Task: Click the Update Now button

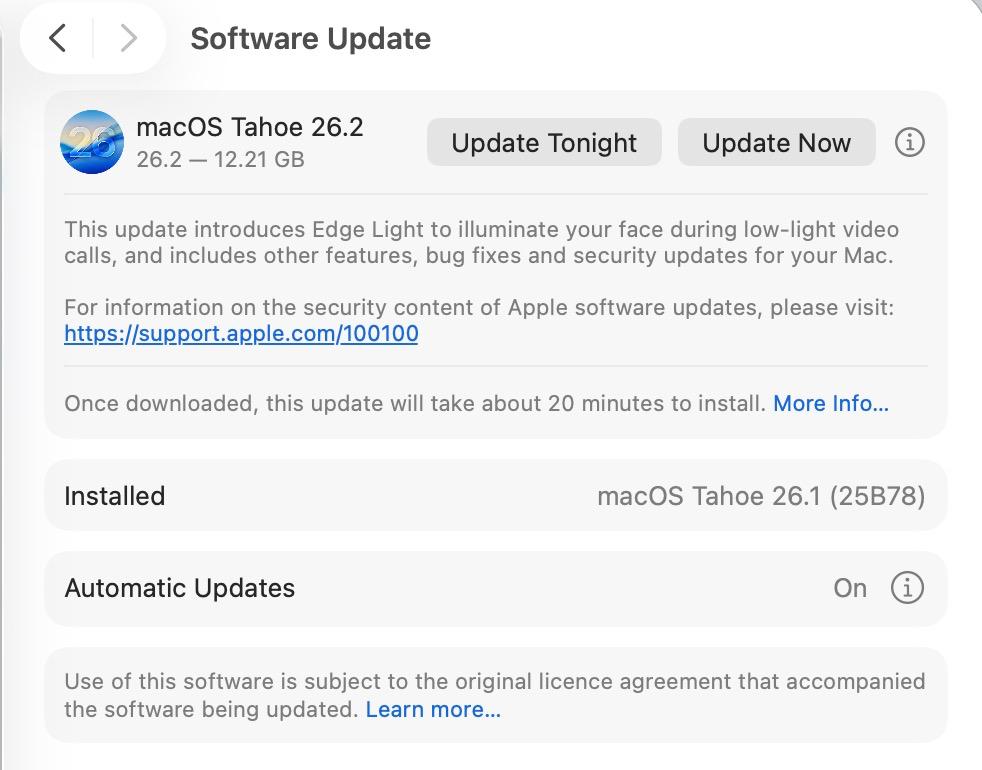Action: click(x=776, y=142)
